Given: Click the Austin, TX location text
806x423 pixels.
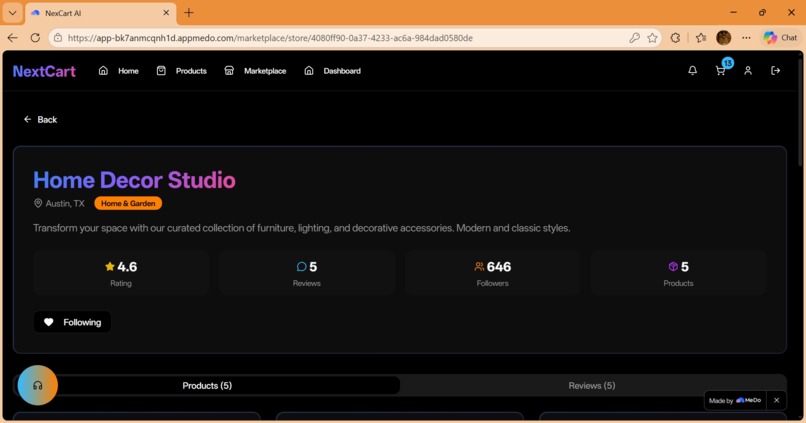Looking at the screenshot, I should [x=65, y=204].
